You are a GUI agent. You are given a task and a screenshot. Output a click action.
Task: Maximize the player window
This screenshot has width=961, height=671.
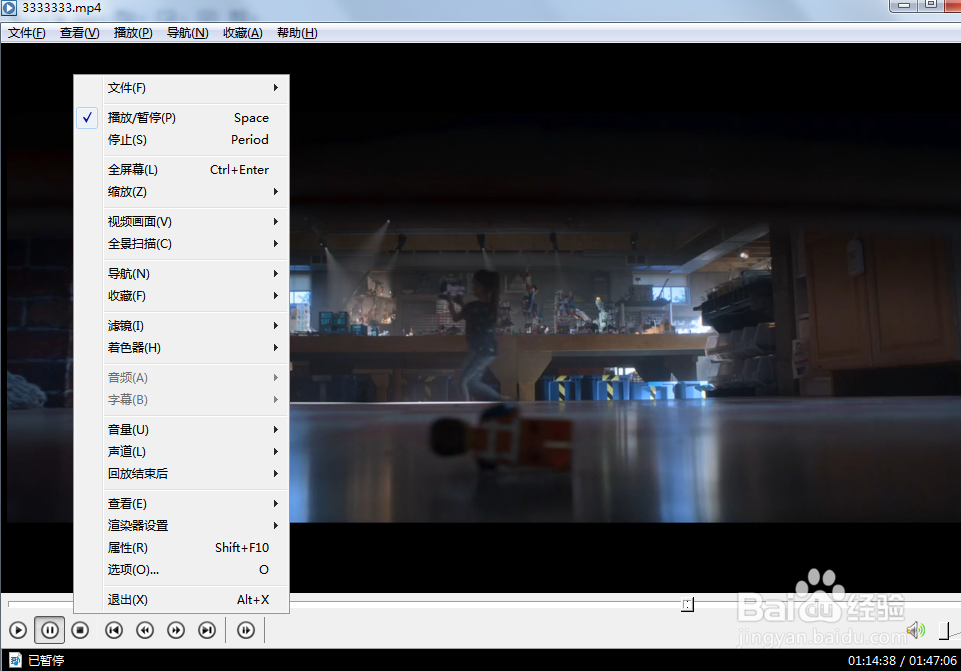pyautogui.click(x=930, y=5)
